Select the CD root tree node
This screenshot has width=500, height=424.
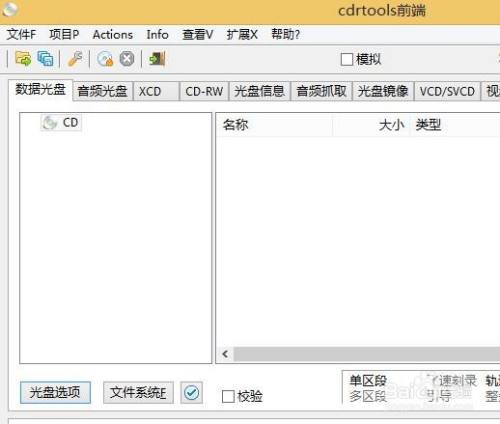pyautogui.click(x=61, y=123)
